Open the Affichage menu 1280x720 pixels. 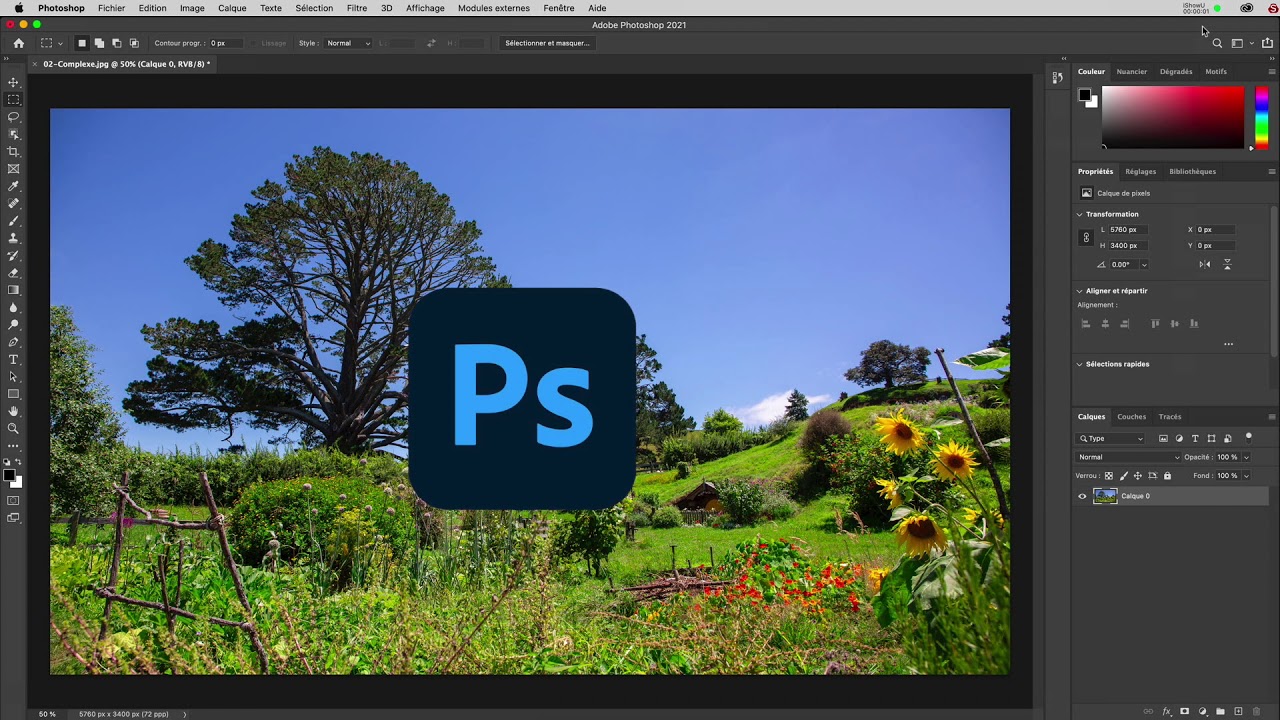(425, 8)
